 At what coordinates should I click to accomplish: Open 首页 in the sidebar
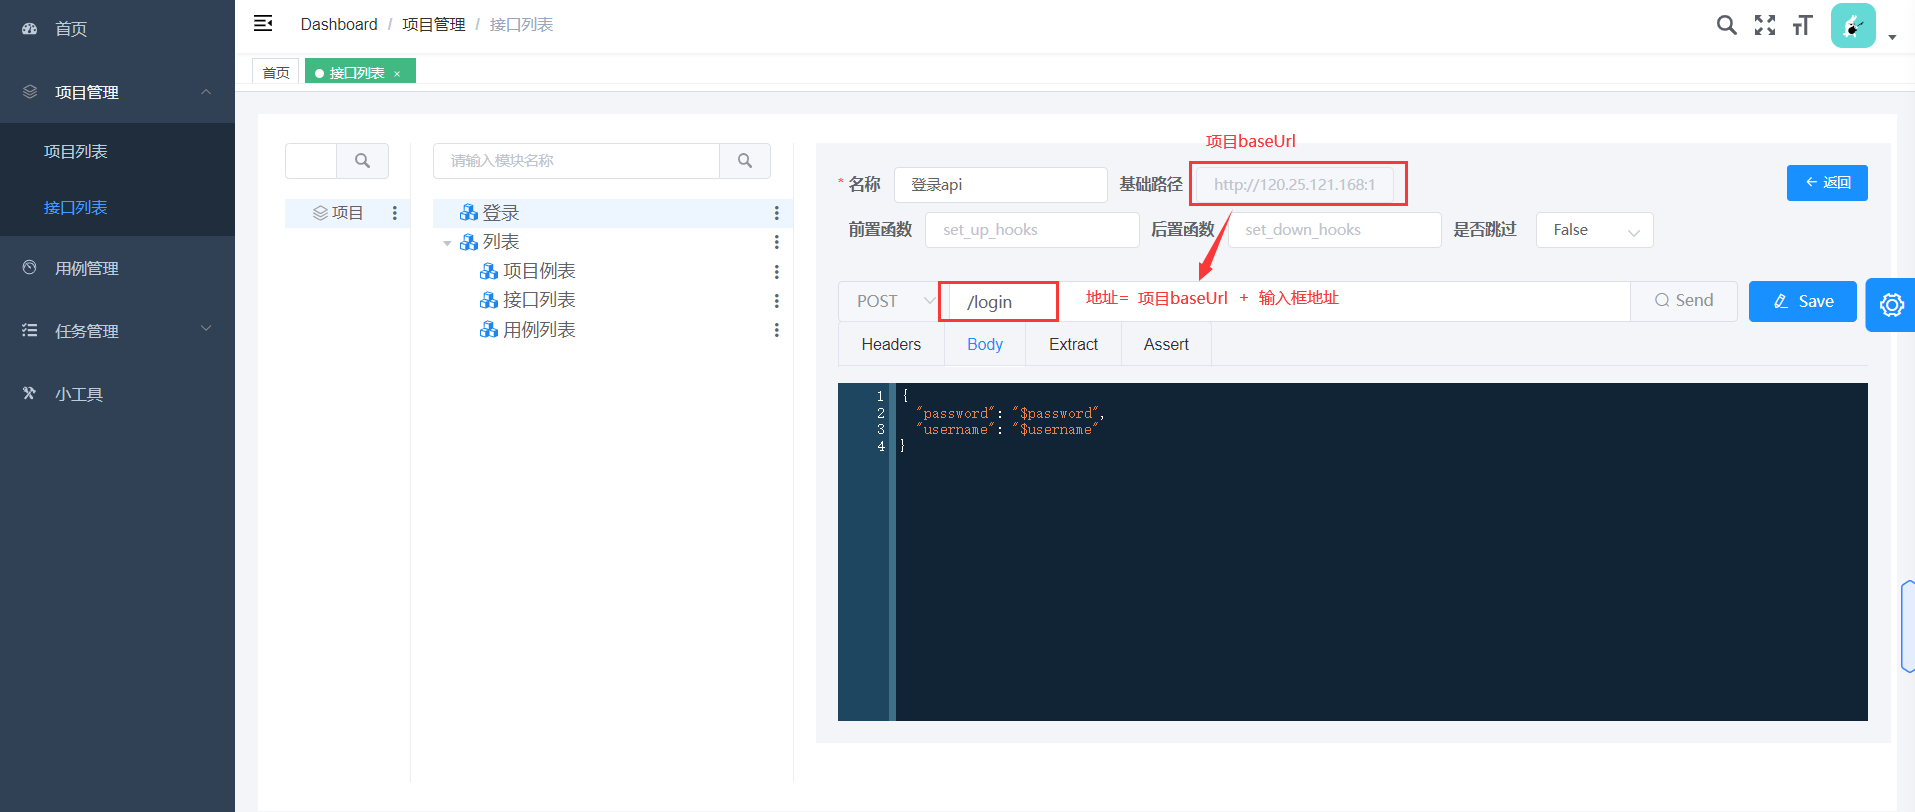[x=117, y=29]
